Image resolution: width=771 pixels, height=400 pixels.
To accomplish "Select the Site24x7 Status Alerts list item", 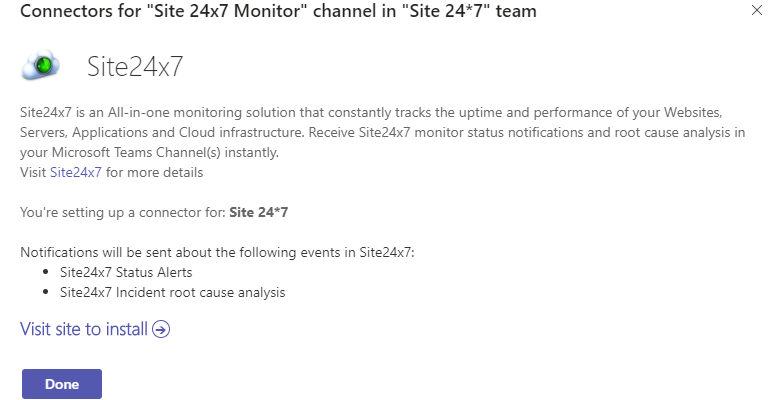I will click(126, 272).
